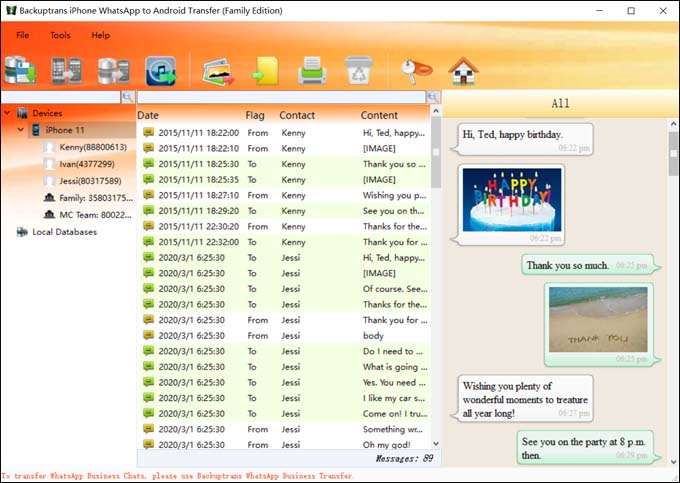
Task: Click the Messages: 89 count in the status bar
Action: 404,458
